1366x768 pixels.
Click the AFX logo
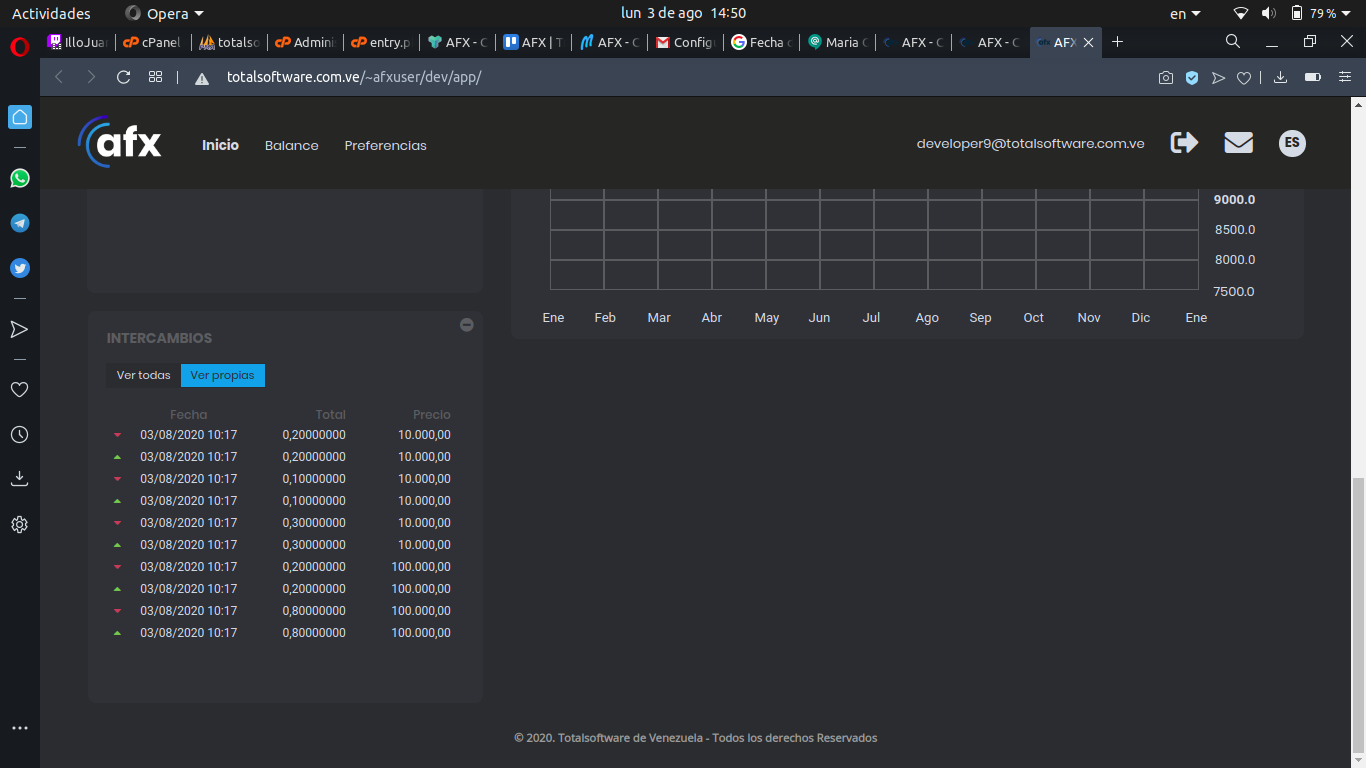(x=120, y=143)
